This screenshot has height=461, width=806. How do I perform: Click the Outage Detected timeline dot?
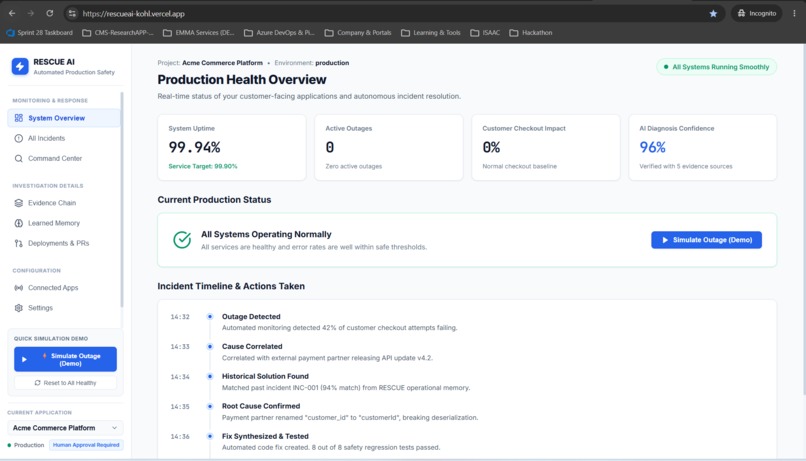pyautogui.click(x=210, y=317)
